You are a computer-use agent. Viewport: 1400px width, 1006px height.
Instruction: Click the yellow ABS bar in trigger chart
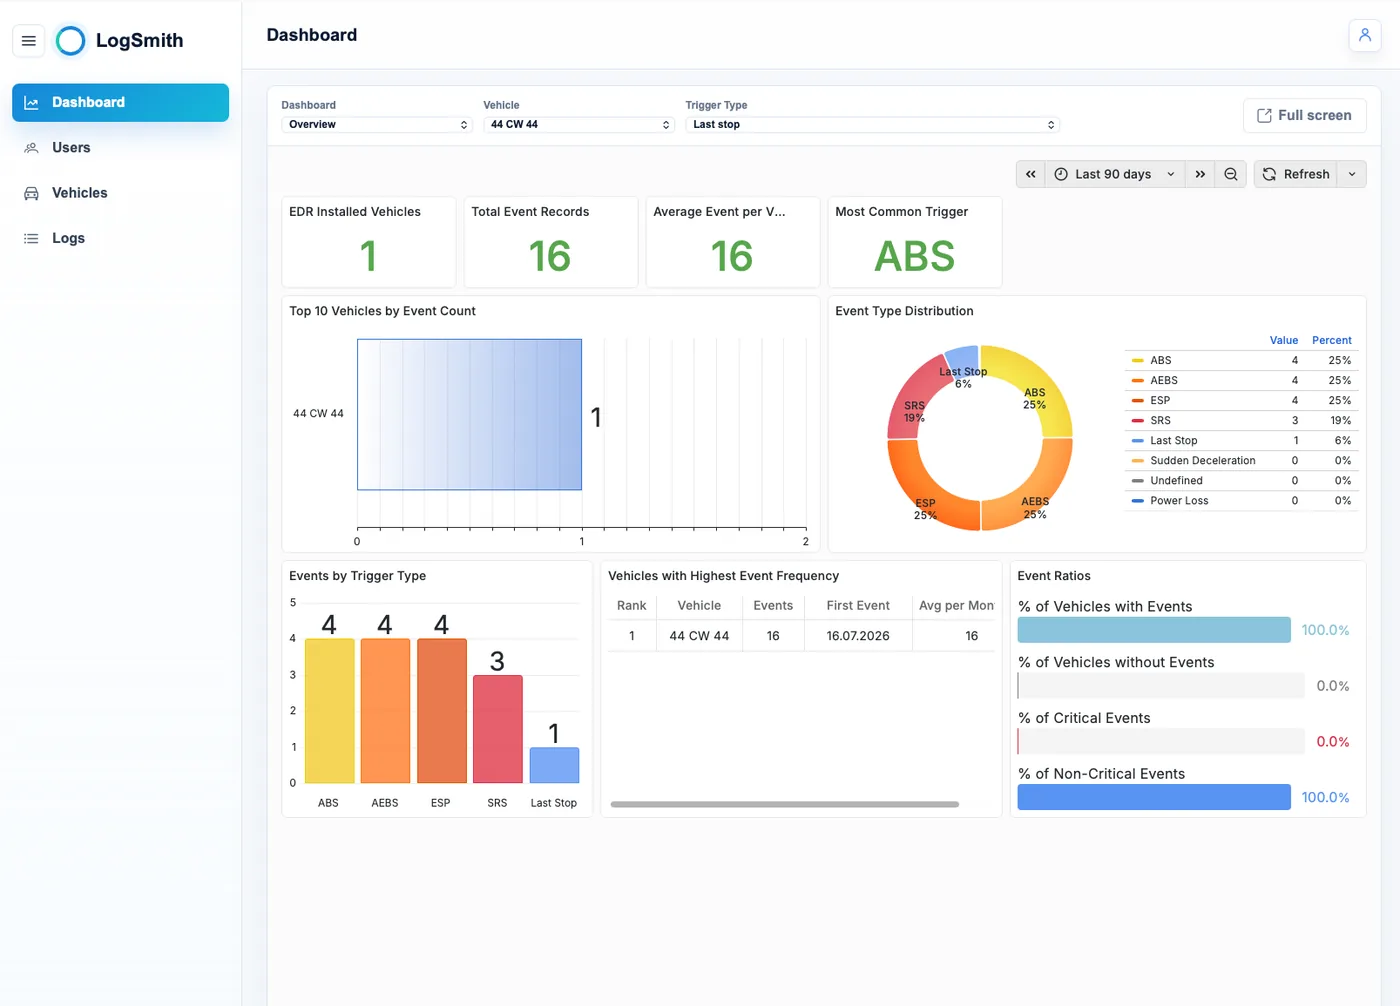click(x=329, y=711)
